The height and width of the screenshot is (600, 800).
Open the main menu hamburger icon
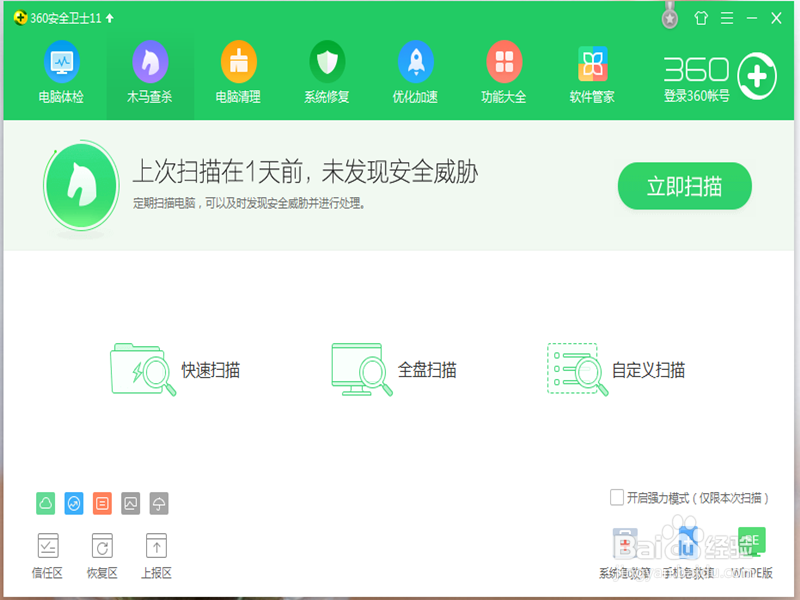727,18
